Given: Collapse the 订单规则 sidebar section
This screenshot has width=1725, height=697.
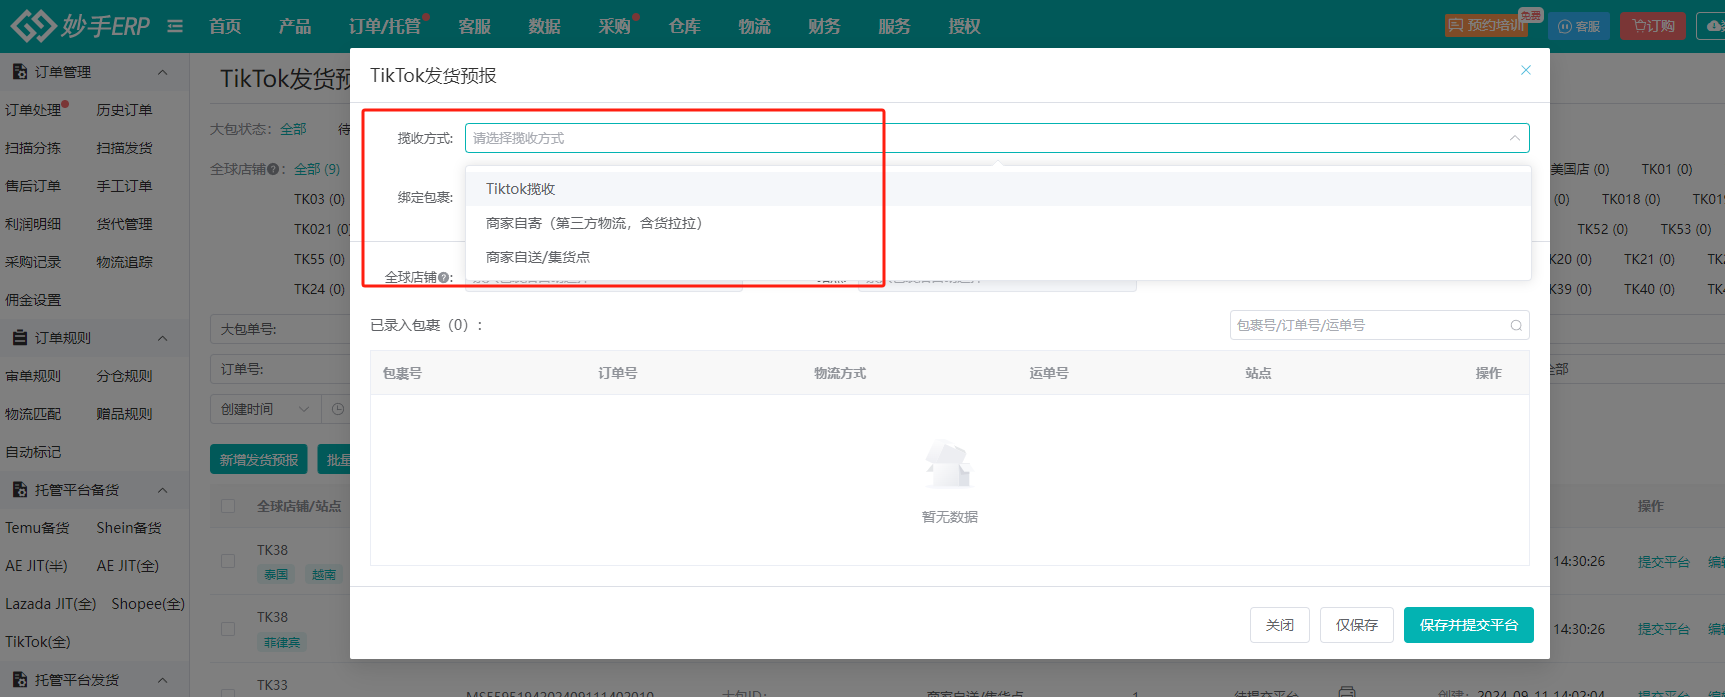Looking at the screenshot, I should tap(163, 338).
